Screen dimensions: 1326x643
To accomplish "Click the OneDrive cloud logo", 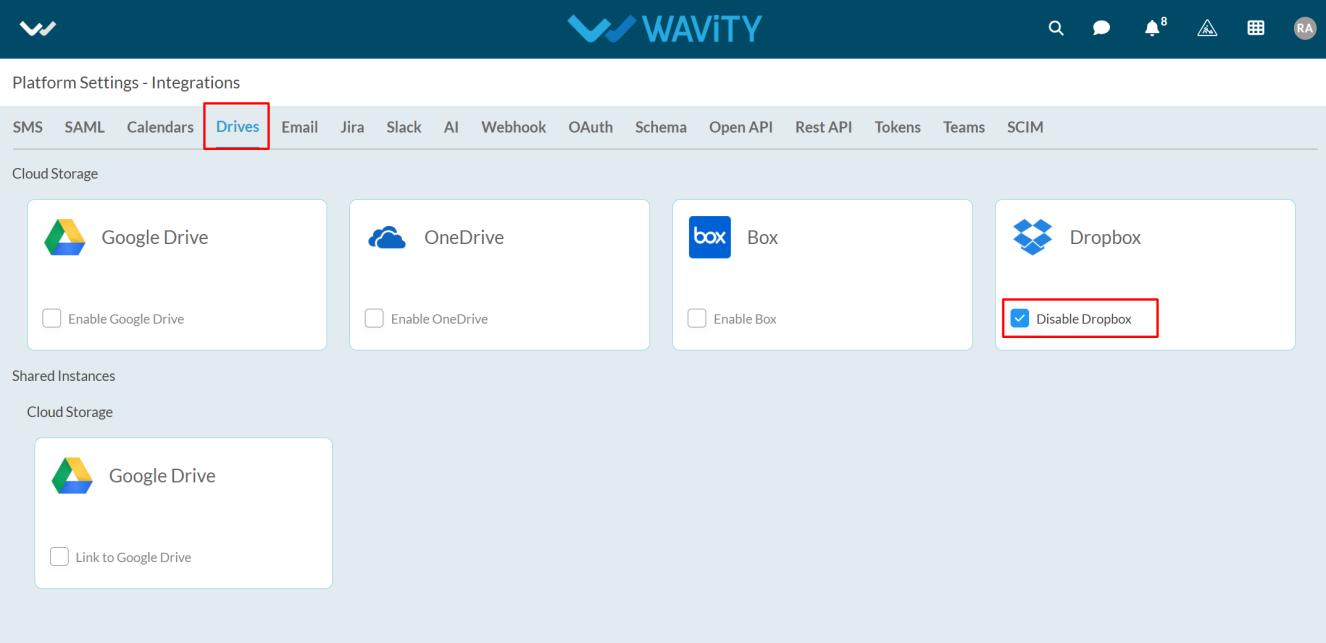I will click(x=387, y=238).
